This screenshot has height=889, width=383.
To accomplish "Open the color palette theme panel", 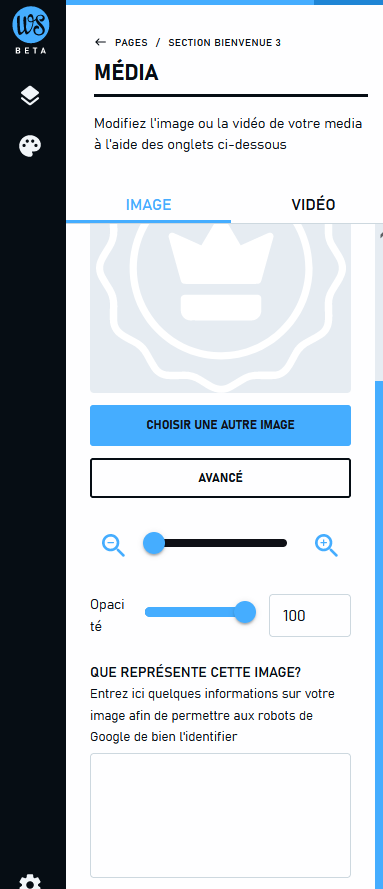I will pos(30,146).
